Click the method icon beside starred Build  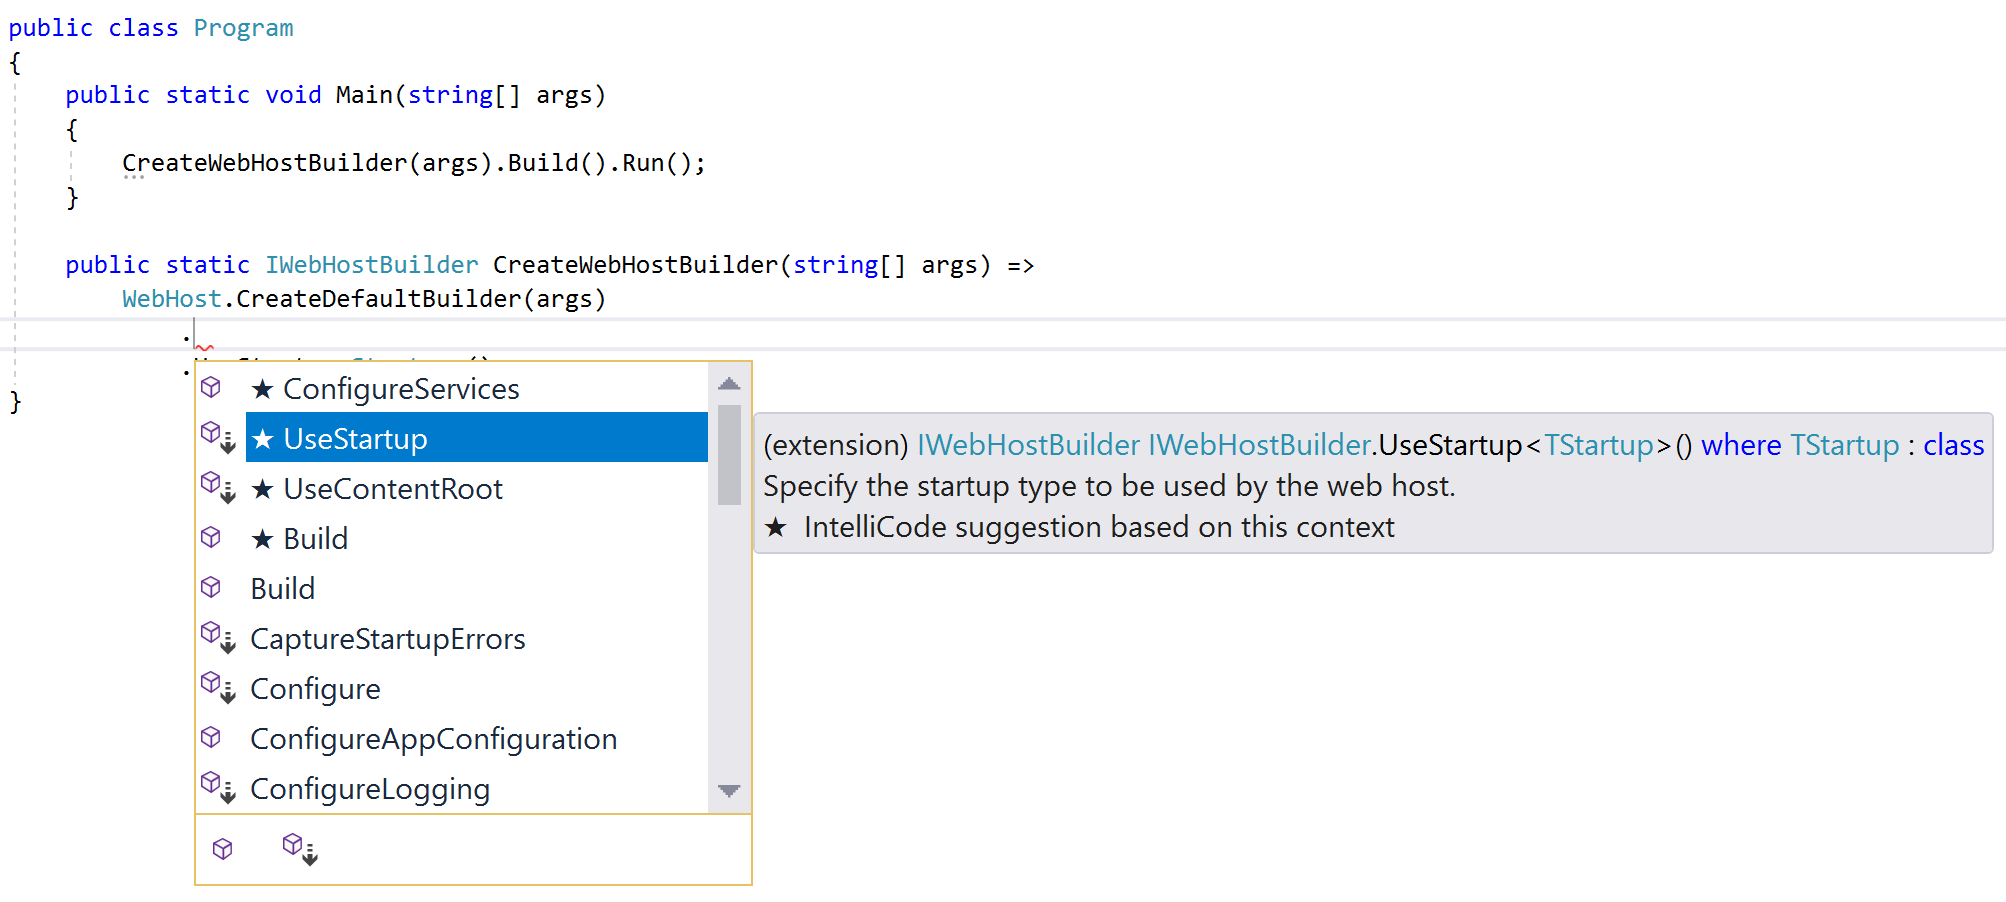(211, 537)
